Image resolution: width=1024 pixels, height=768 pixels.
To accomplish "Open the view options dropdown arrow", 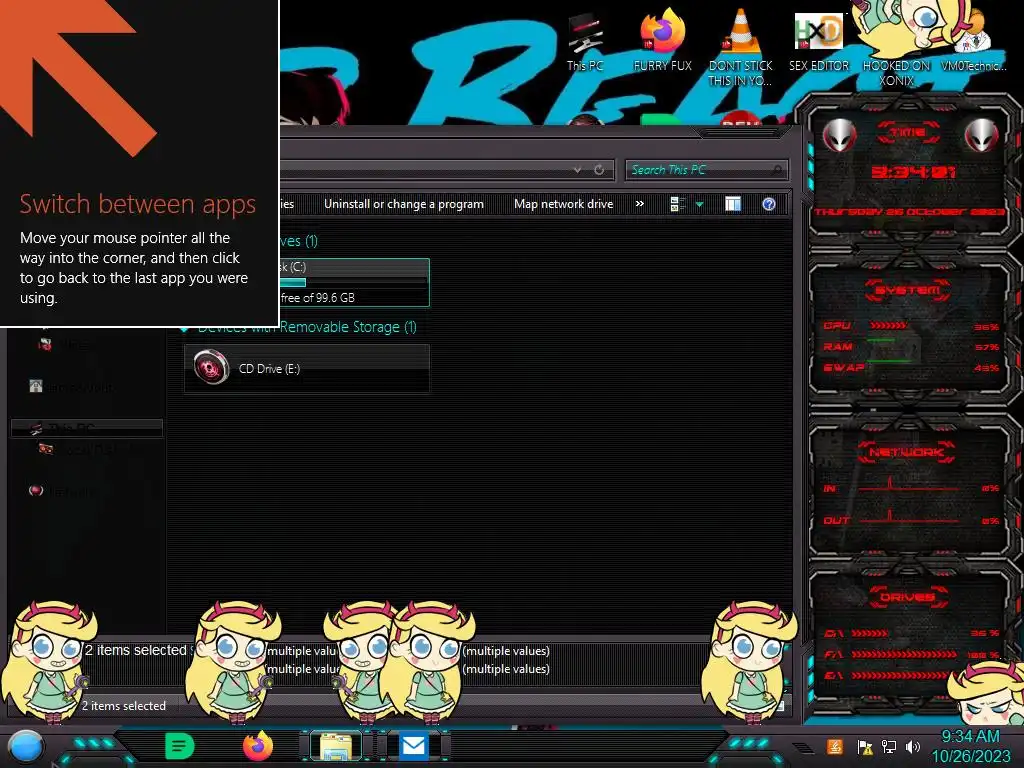I will coord(699,204).
